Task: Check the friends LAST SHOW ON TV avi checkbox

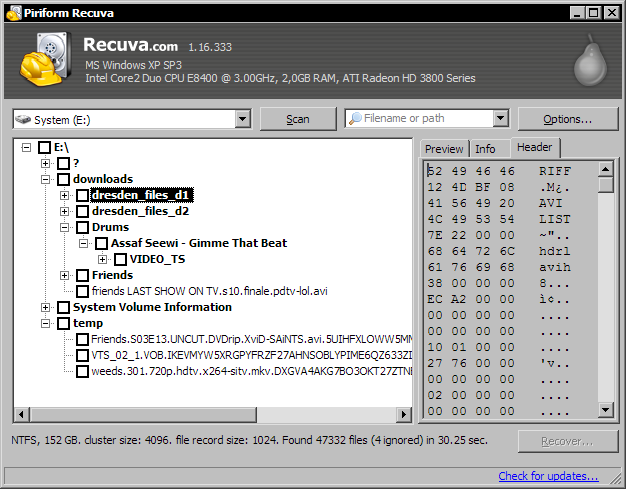Action: [x=83, y=291]
